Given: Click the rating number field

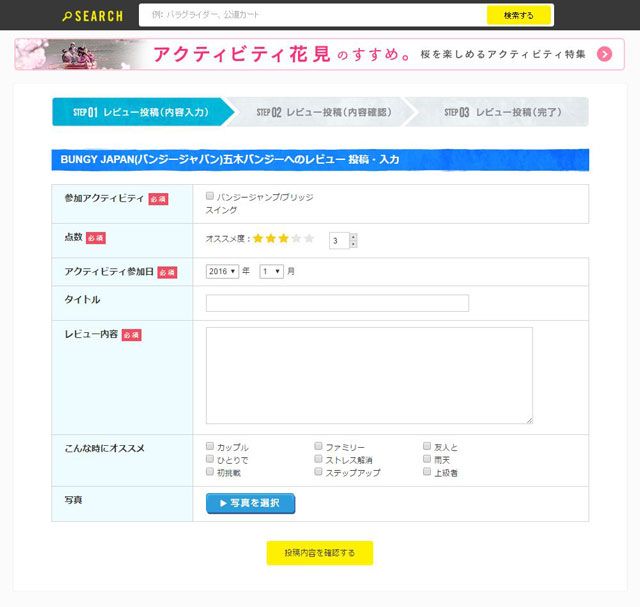Looking at the screenshot, I should tap(340, 240).
